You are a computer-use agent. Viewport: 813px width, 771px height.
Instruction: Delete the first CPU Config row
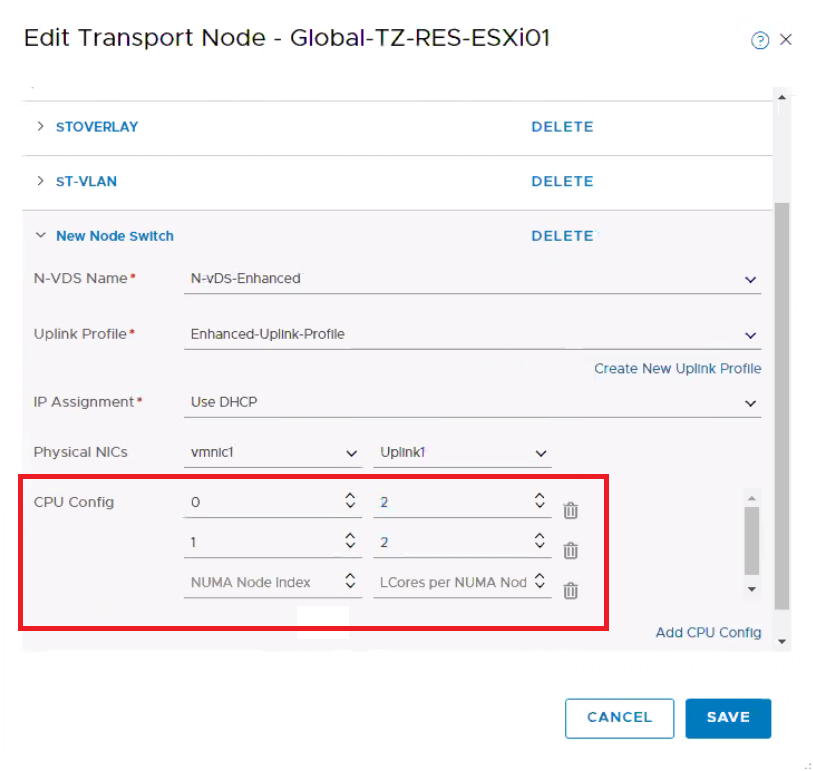coord(570,510)
